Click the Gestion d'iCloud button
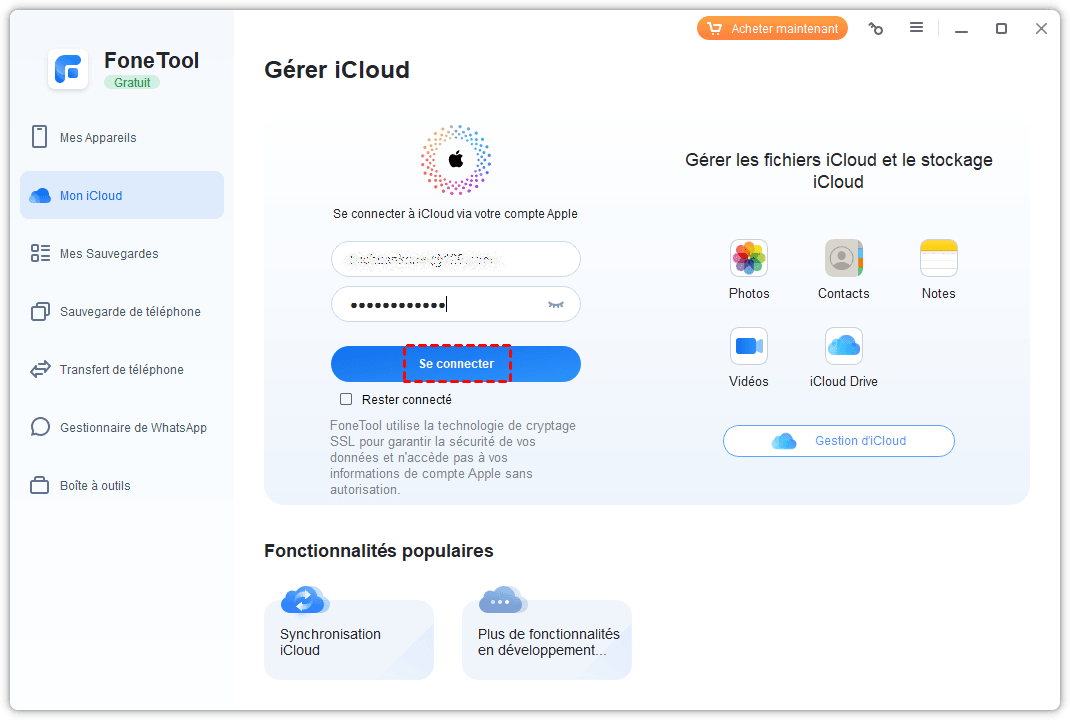This screenshot has width=1070, height=720. point(838,441)
